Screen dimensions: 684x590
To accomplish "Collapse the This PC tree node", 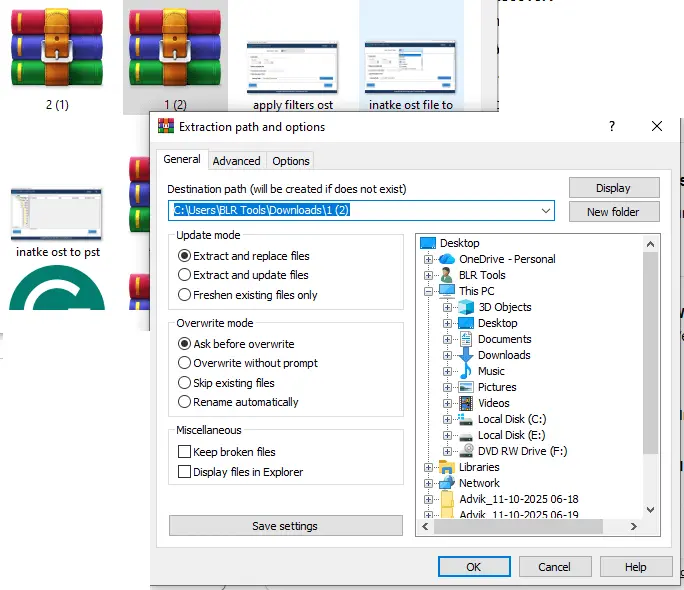I will pos(428,291).
